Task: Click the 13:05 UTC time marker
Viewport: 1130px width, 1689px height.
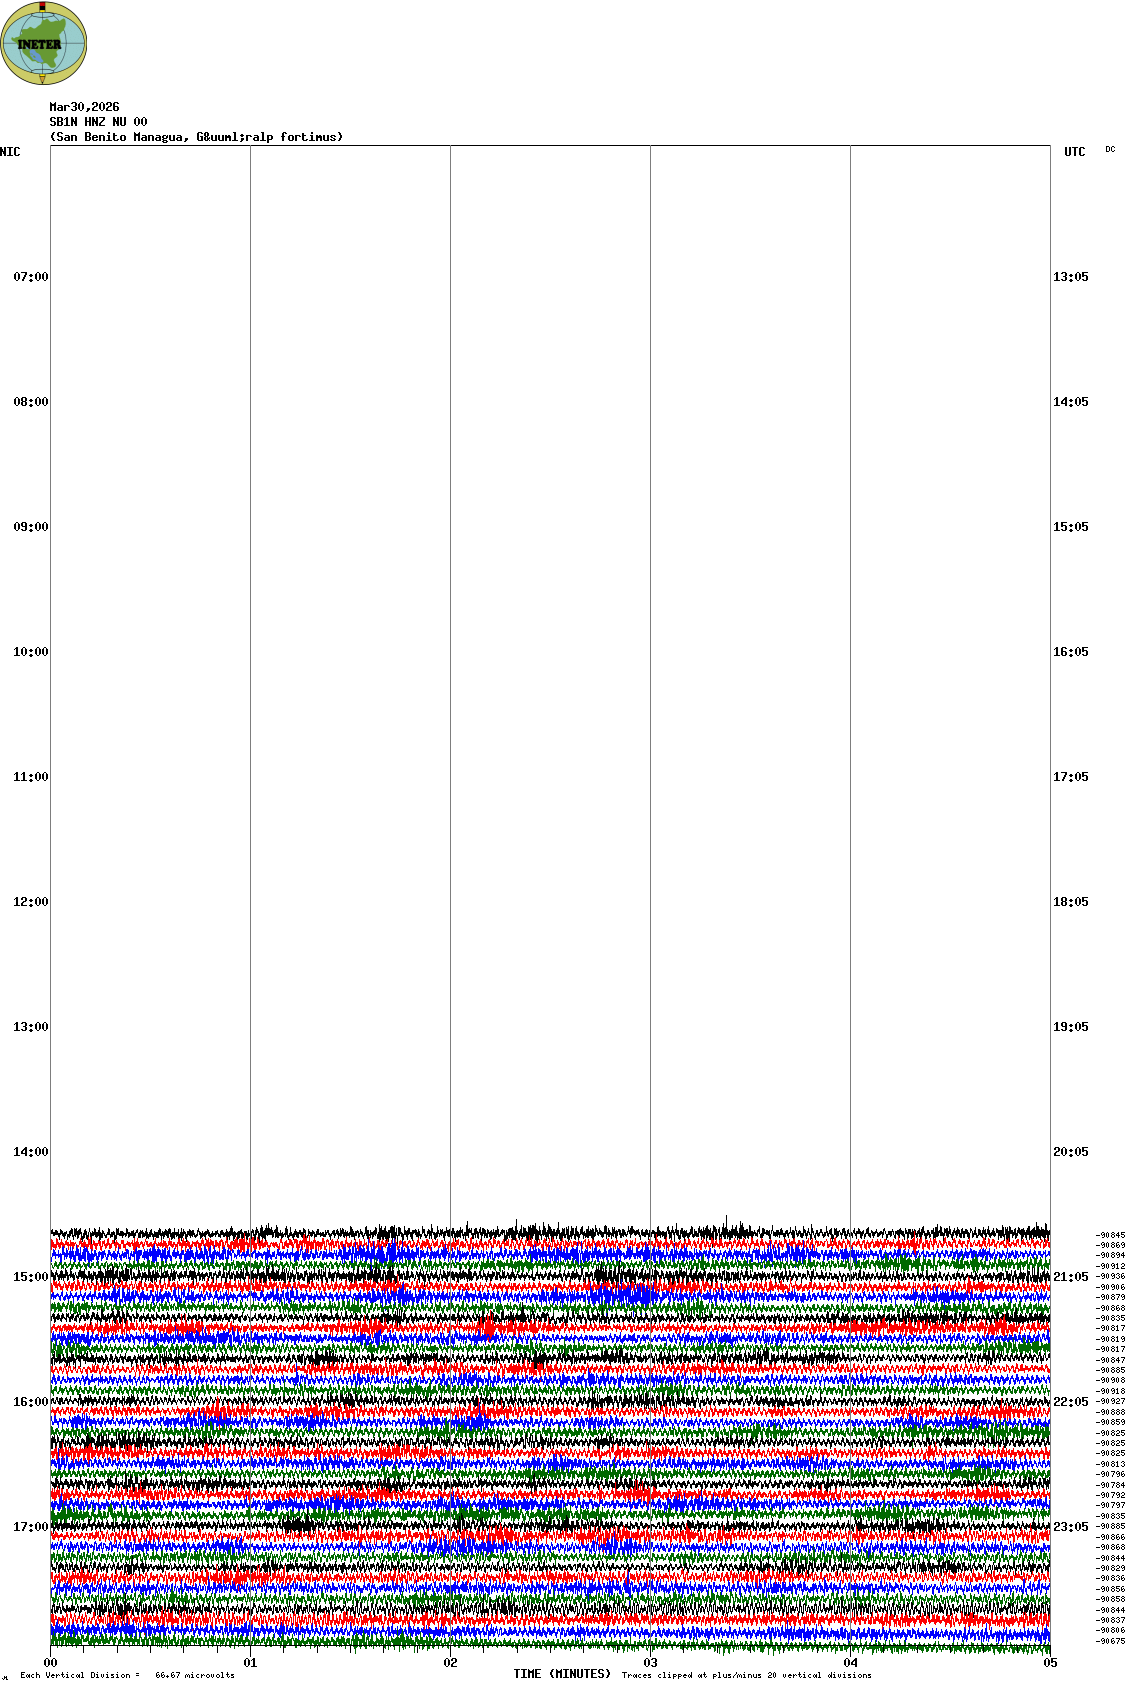Action: tap(1070, 277)
